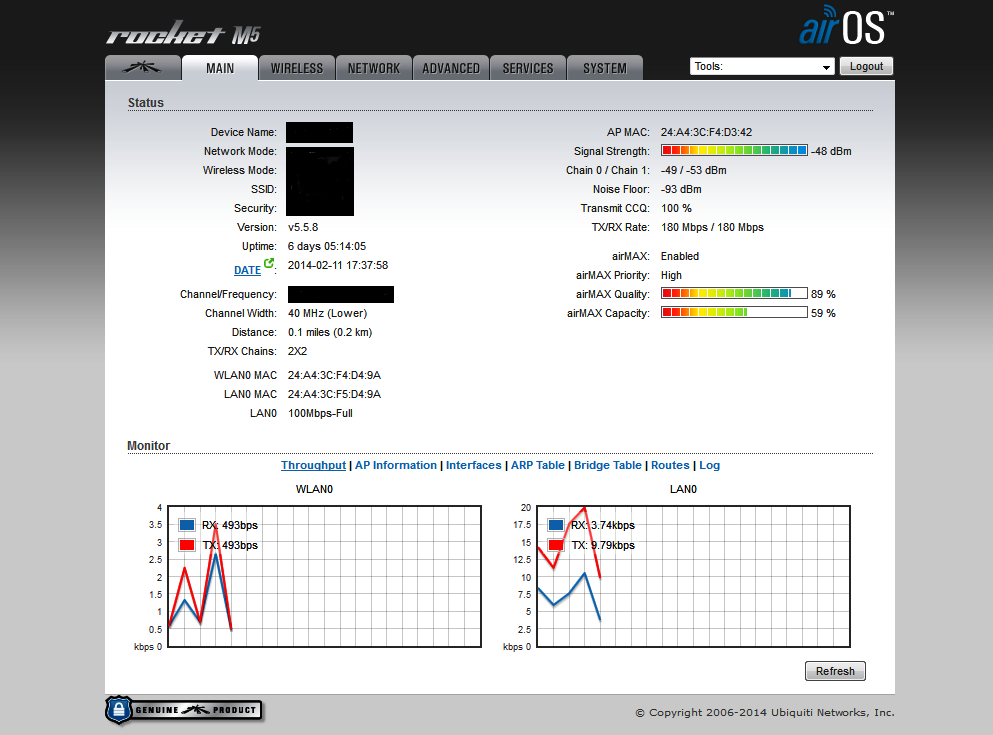Click the uptime value 6 days 05:14:05
The height and width of the screenshot is (735, 993).
pos(327,246)
